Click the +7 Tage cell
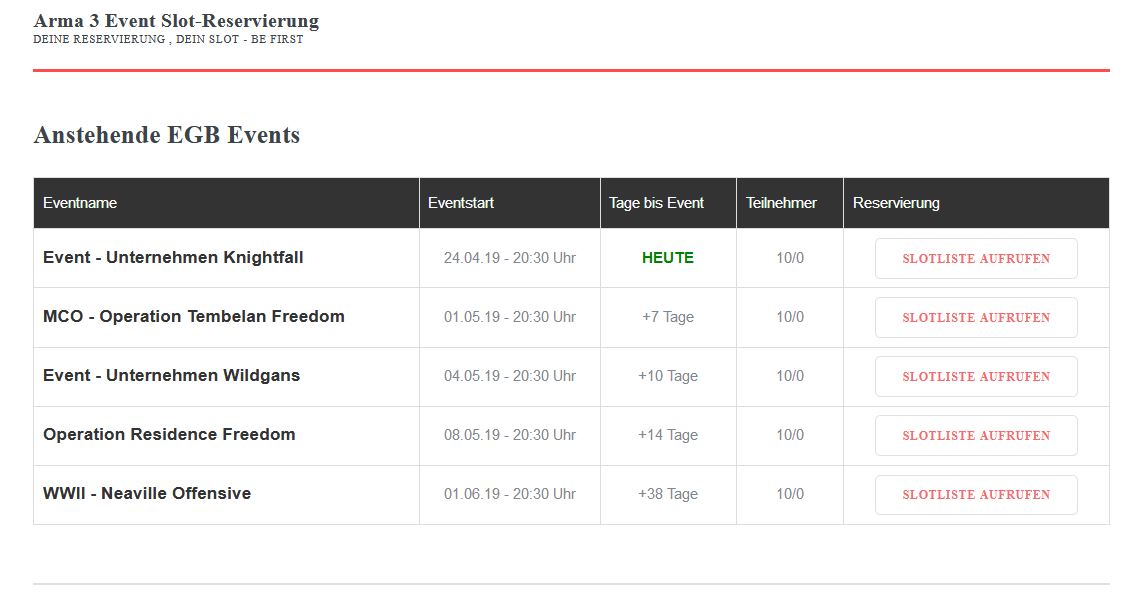Viewport: 1133px width, 611px height. click(668, 317)
